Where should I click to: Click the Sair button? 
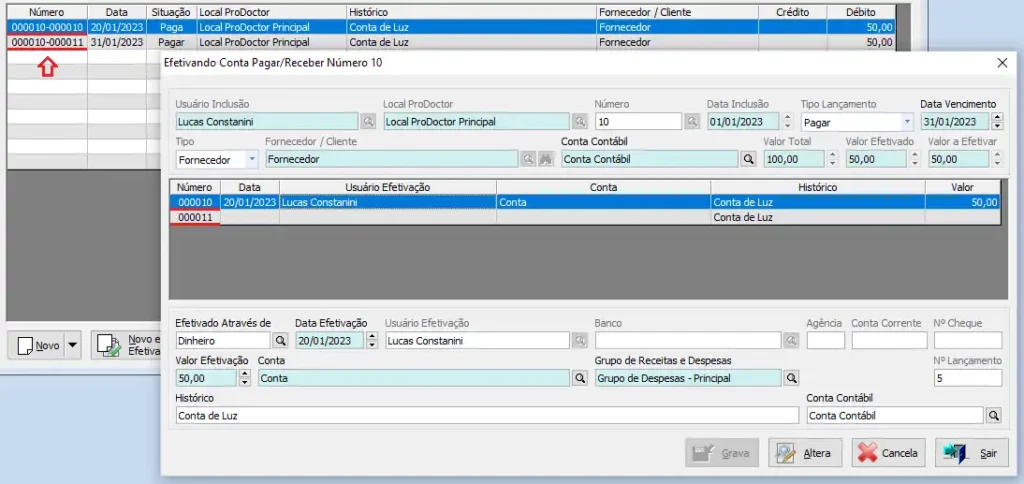point(972,453)
